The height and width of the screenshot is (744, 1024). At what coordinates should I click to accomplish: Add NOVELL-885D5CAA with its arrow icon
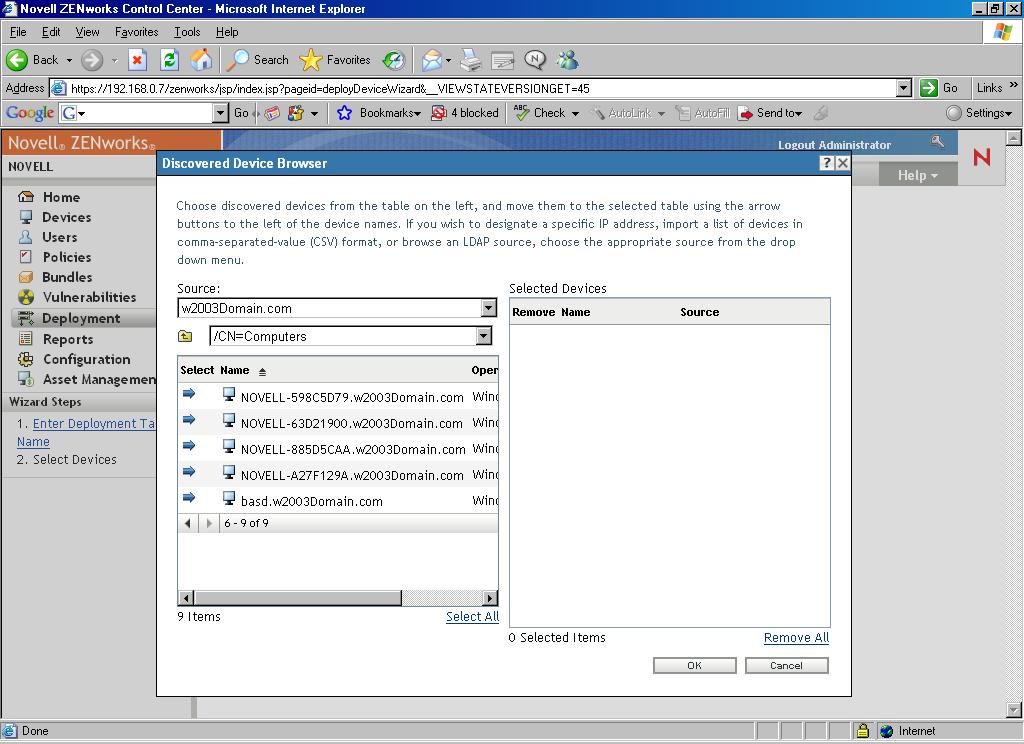(x=189, y=445)
